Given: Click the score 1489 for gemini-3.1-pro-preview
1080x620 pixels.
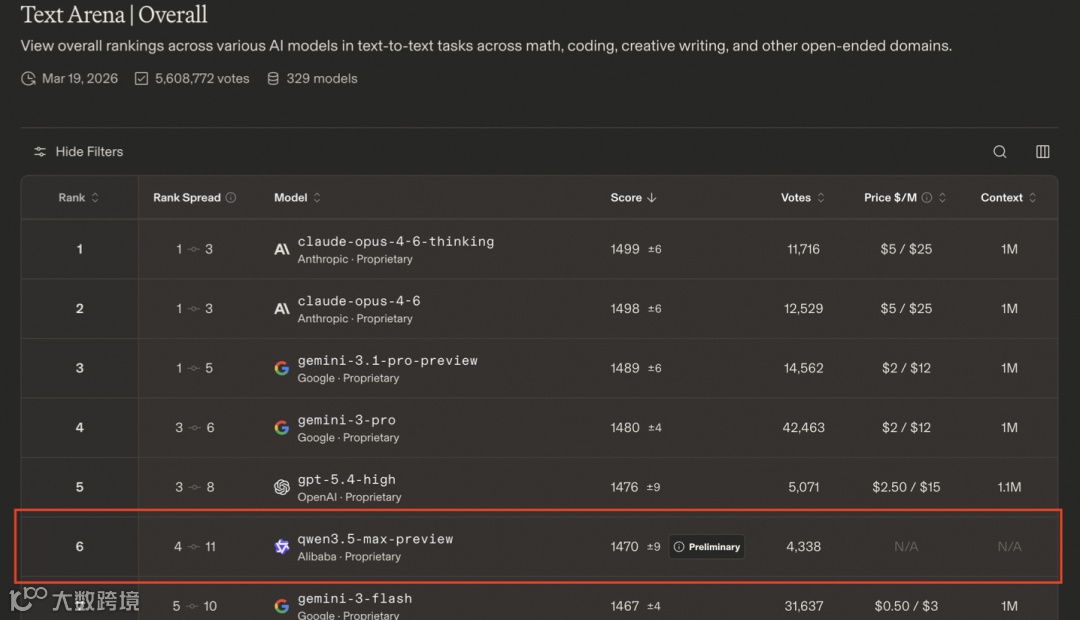Looking at the screenshot, I should [625, 369].
